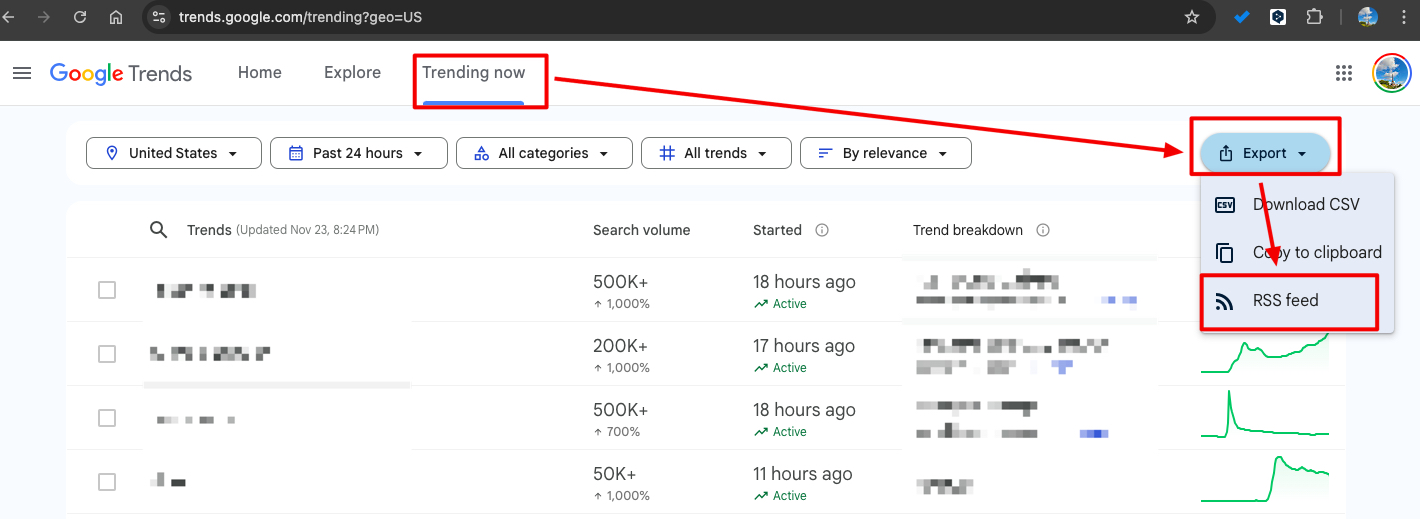Select Download CSV in the export menu

[x=1305, y=205]
